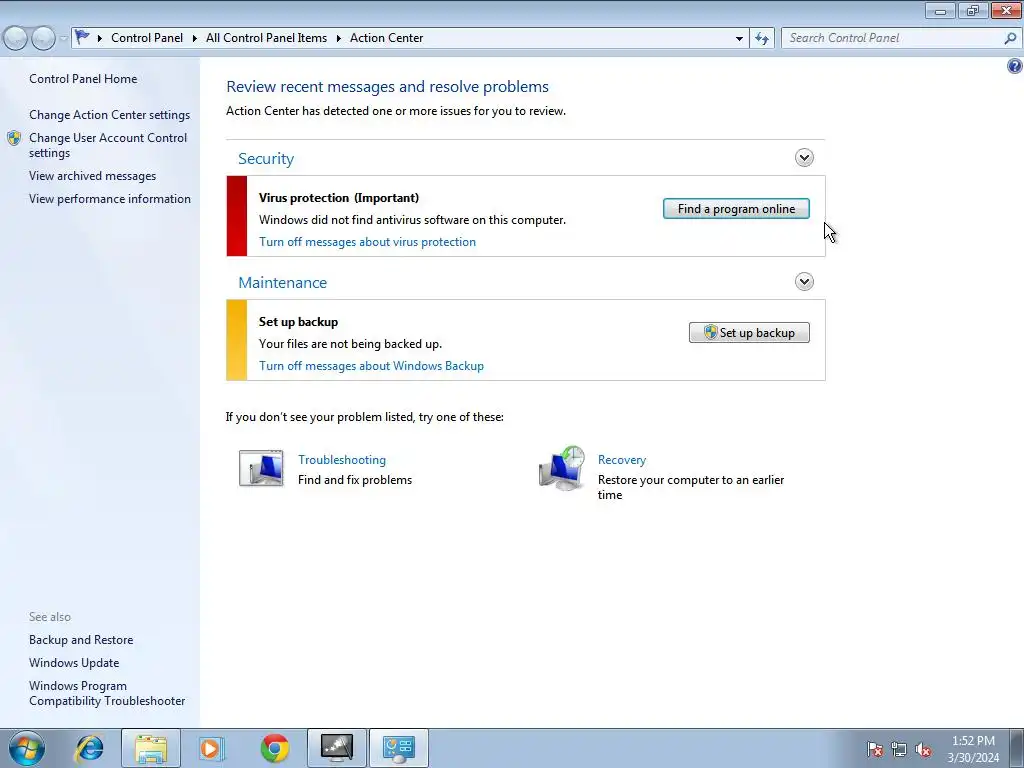Open the Recovery link
Screen dimensions: 1024x768
pos(622,460)
